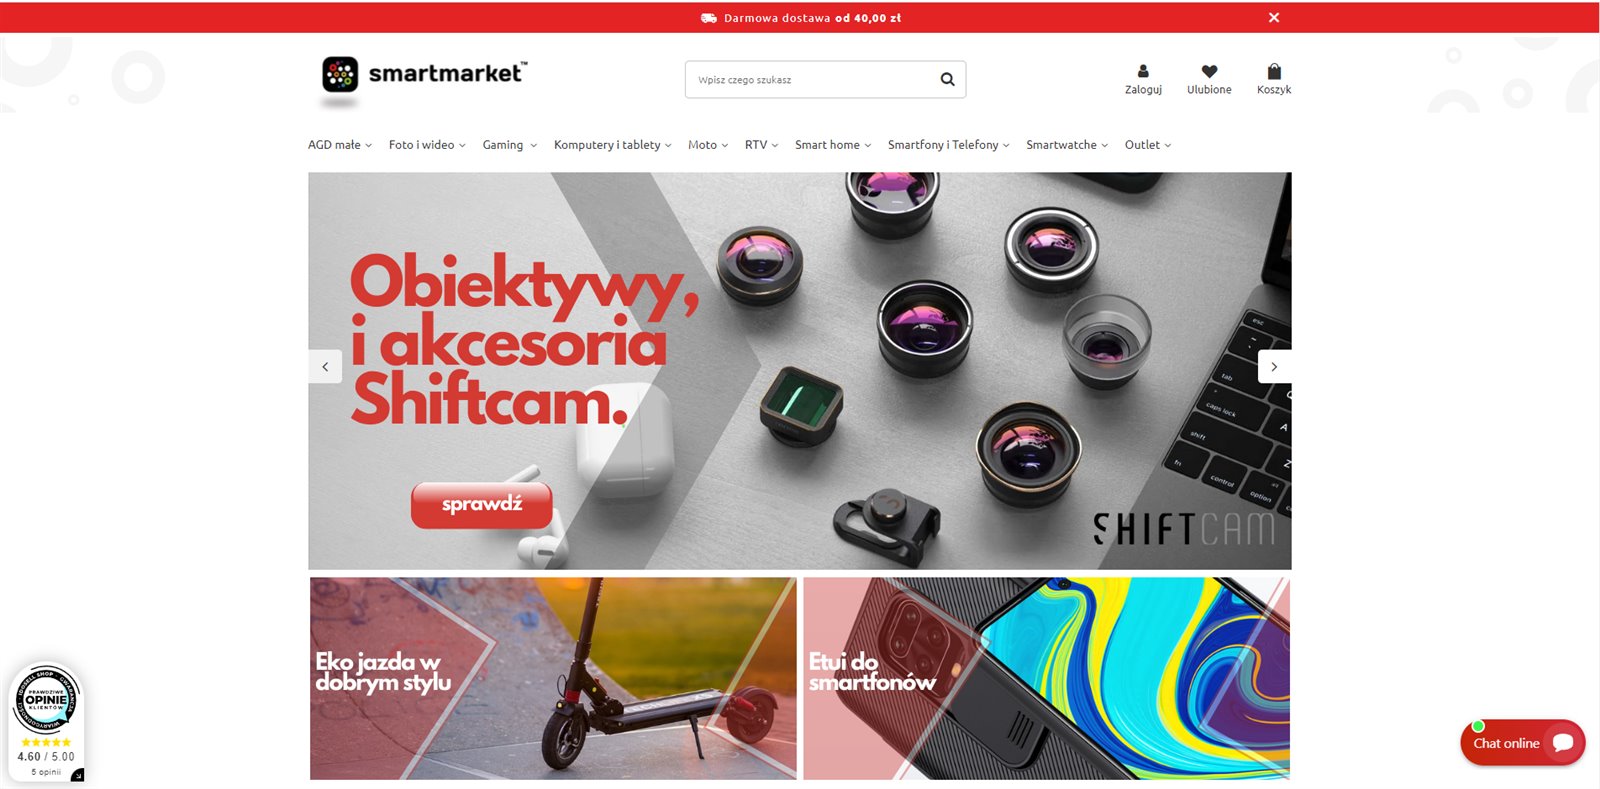Open the Smartfony i Telefony menu
This screenshot has width=1600, height=789.
[x=949, y=145]
